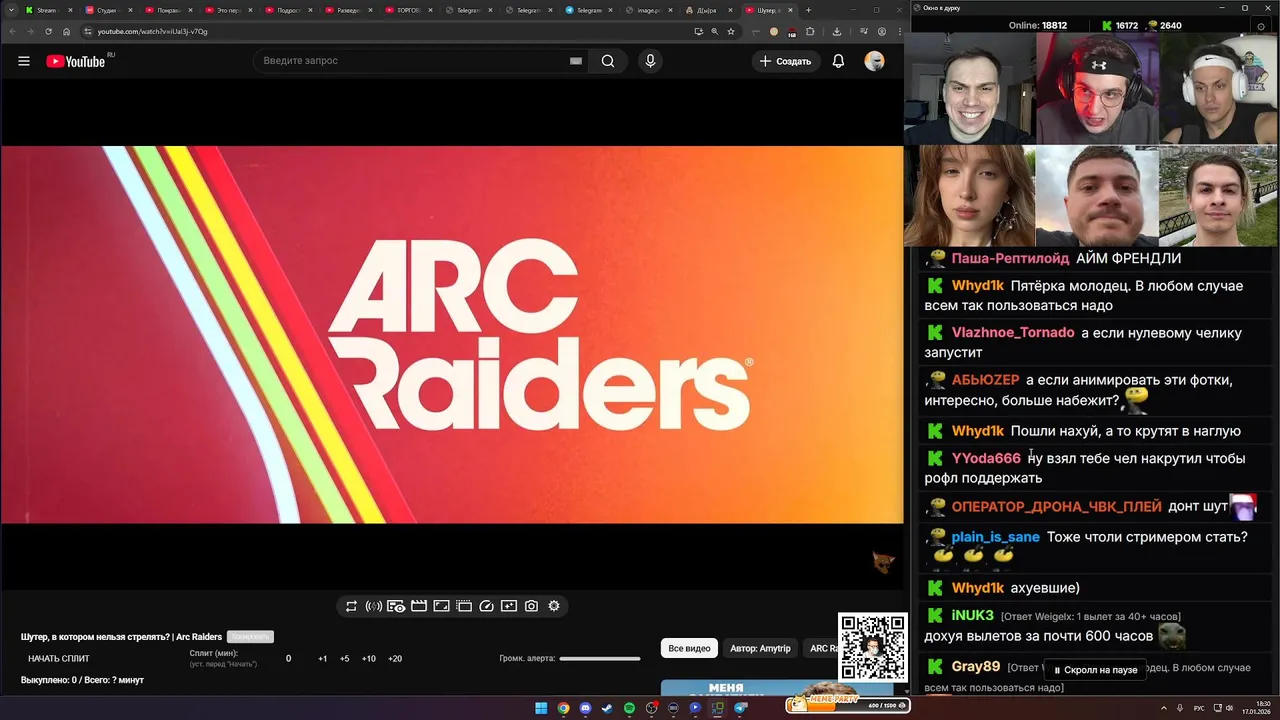This screenshot has height=720, width=1280.
Task: Open the YouTube hamburger guide menu
Action: point(24,61)
